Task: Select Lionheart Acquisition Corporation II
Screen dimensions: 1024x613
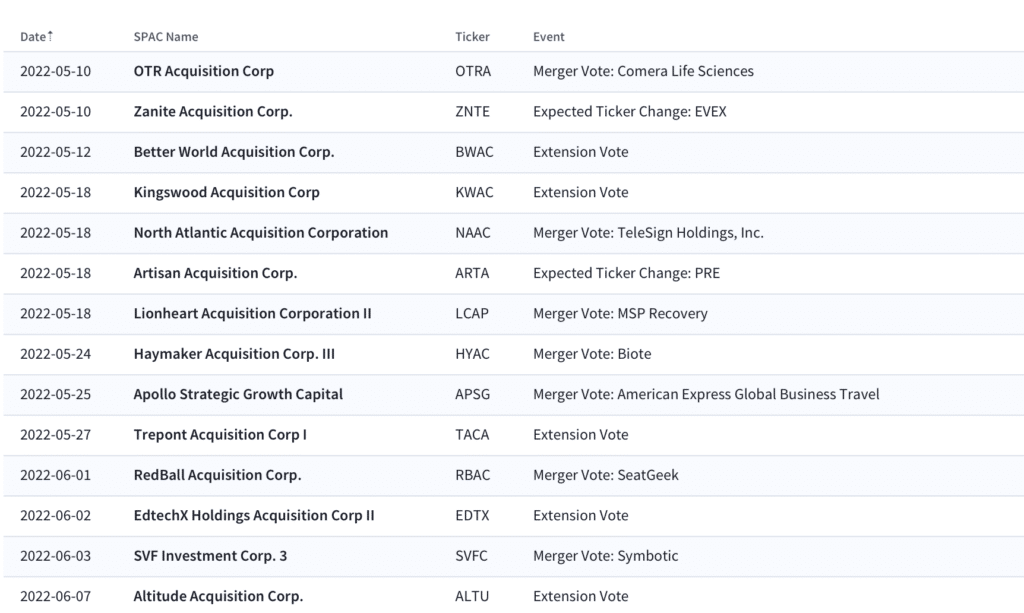Action: pos(252,313)
